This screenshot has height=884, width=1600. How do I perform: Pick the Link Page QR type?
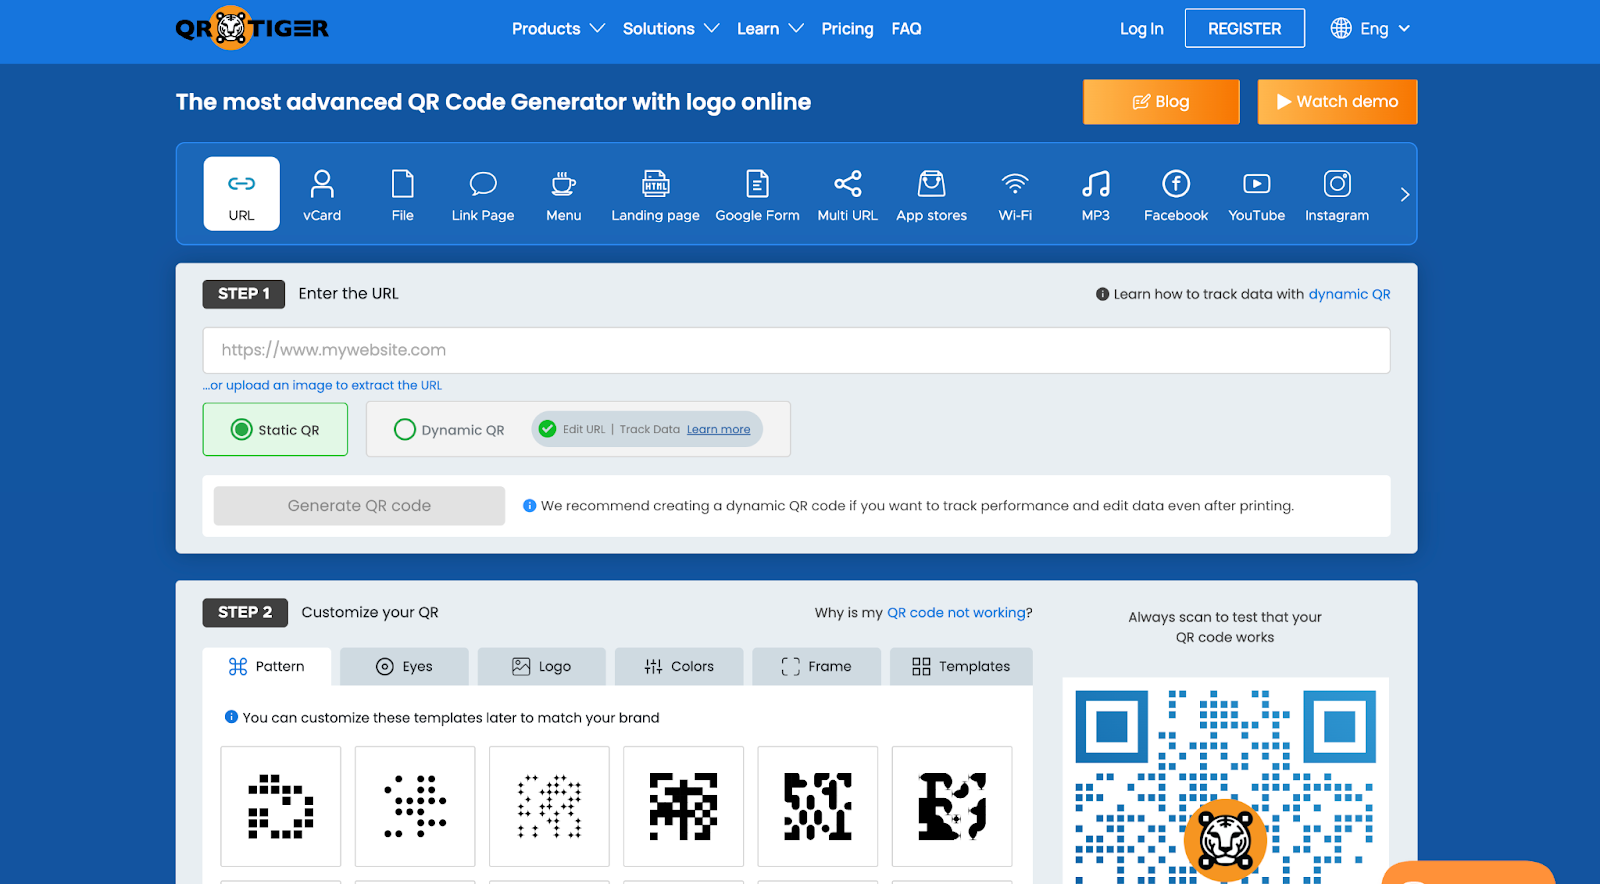(x=483, y=194)
